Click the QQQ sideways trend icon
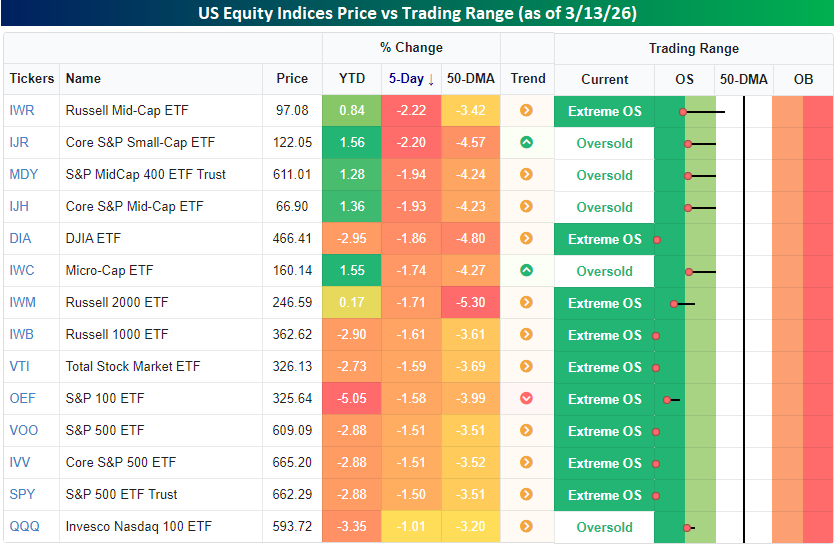This screenshot has width=836, height=554. click(526, 527)
